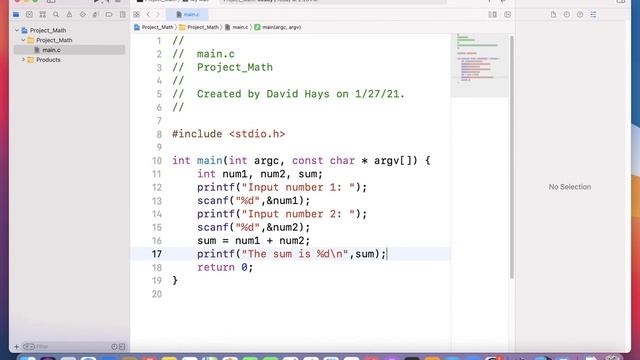640x360 pixels.
Task: Select the Products folder row
Action: click(x=69, y=60)
